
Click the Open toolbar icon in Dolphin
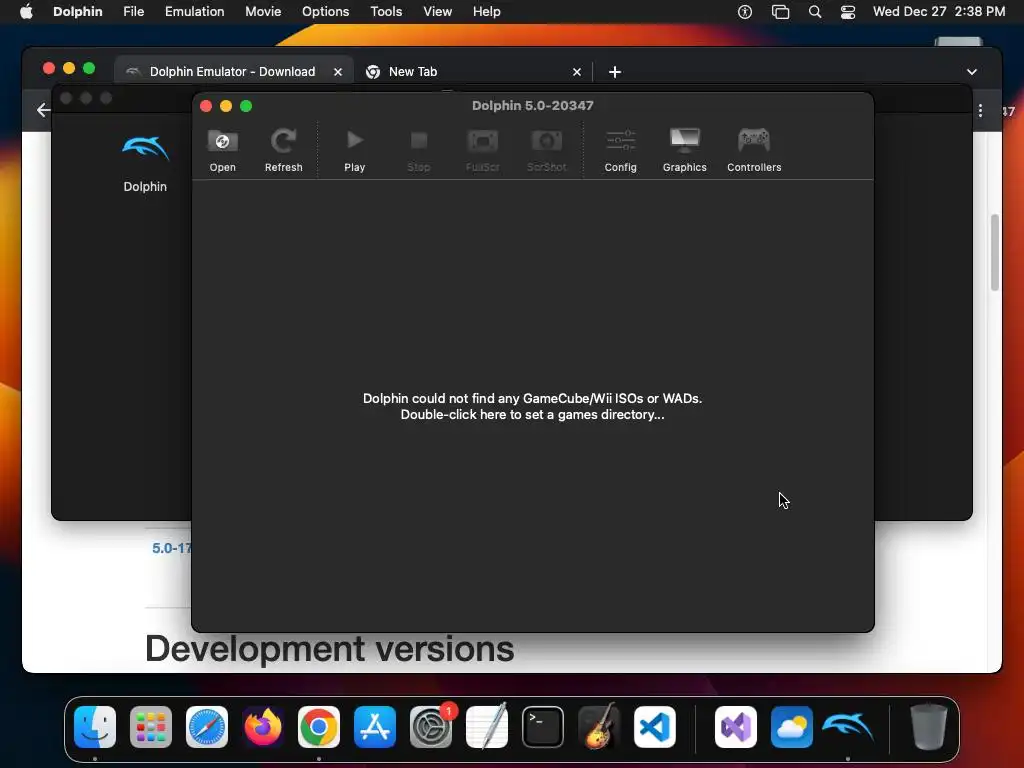pos(222,150)
